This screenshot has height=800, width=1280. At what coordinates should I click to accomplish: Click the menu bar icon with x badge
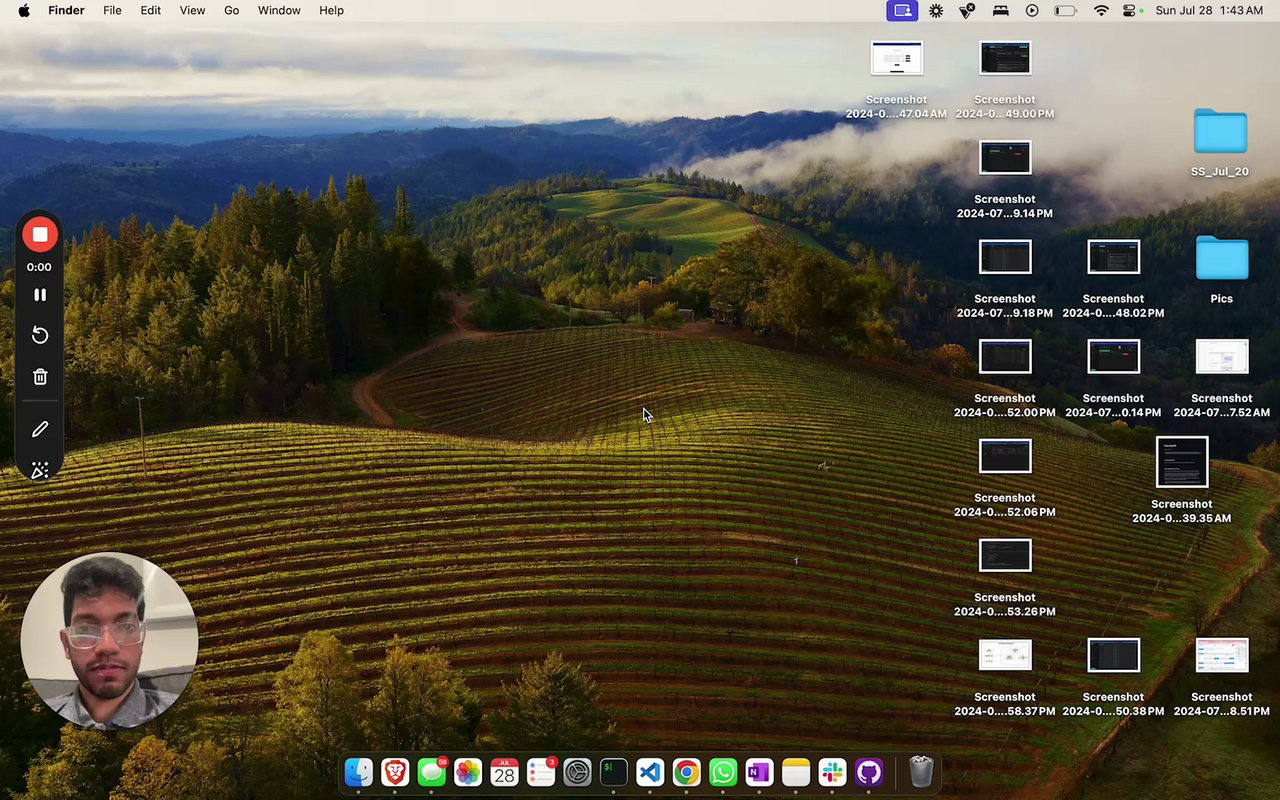[967, 10]
